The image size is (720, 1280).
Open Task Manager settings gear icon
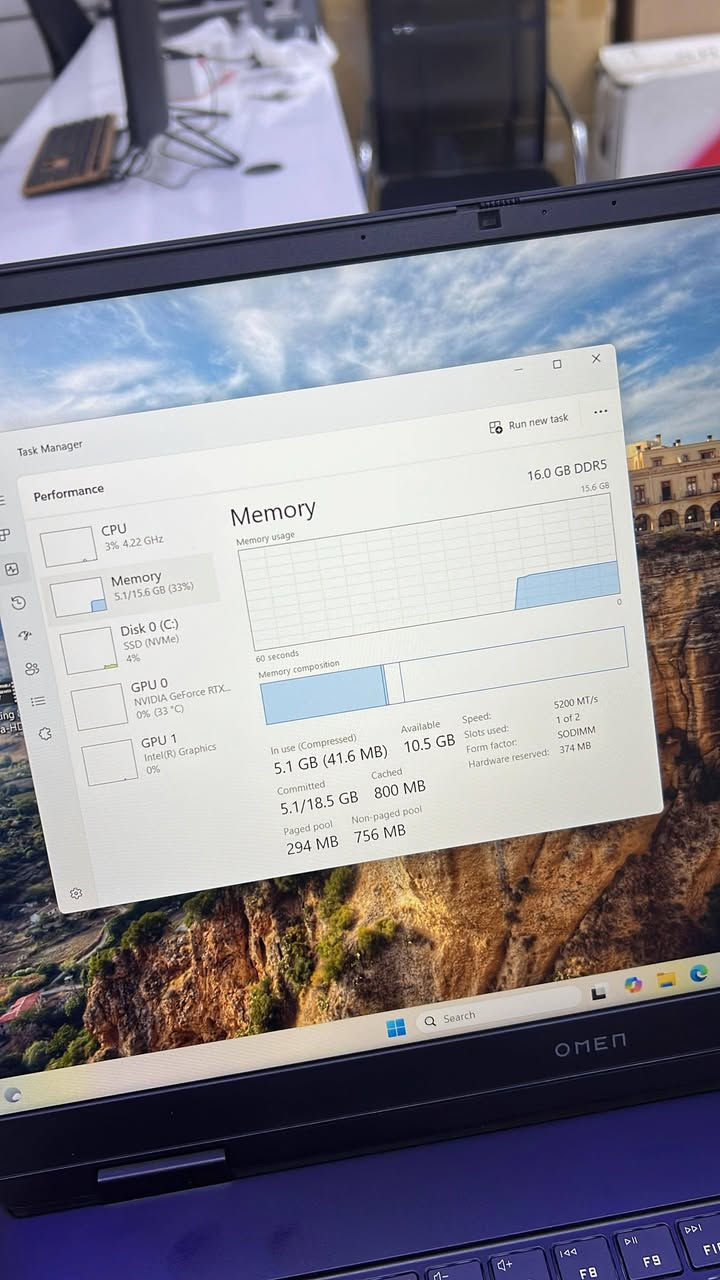tap(76, 893)
